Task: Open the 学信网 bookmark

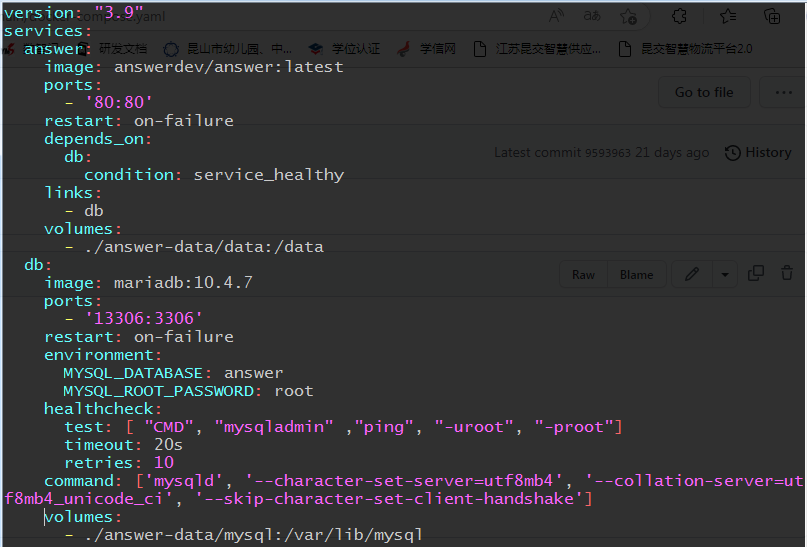Action: [427, 49]
